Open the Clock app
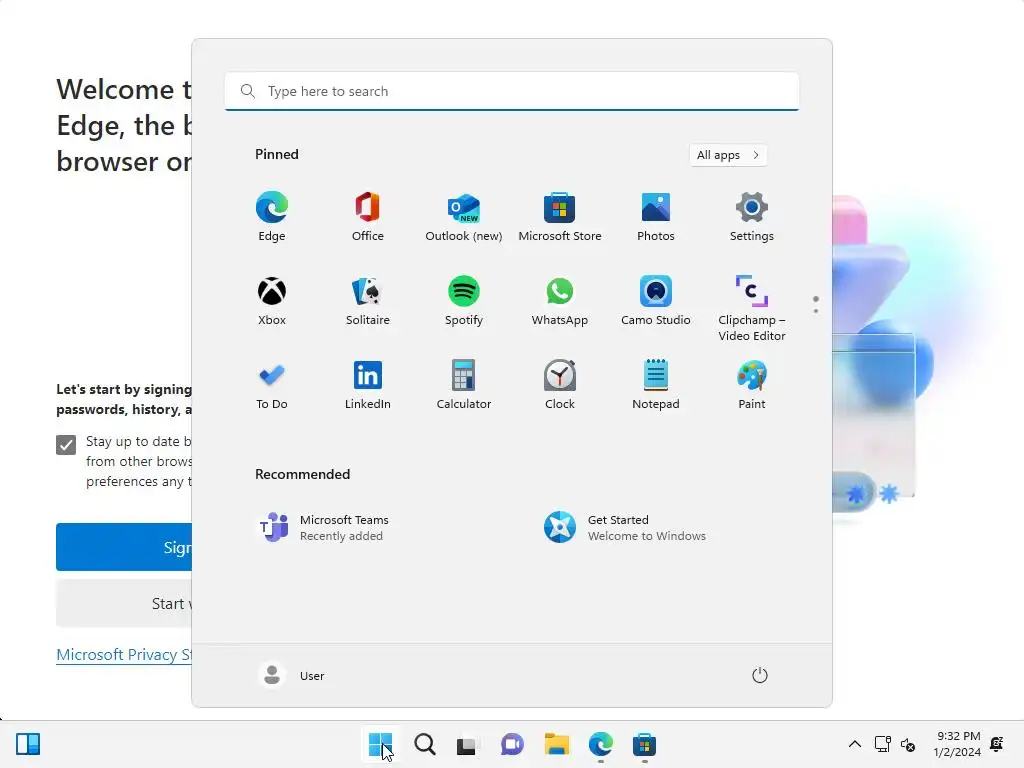Viewport: 1024px width, 768px height. (560, 385)
